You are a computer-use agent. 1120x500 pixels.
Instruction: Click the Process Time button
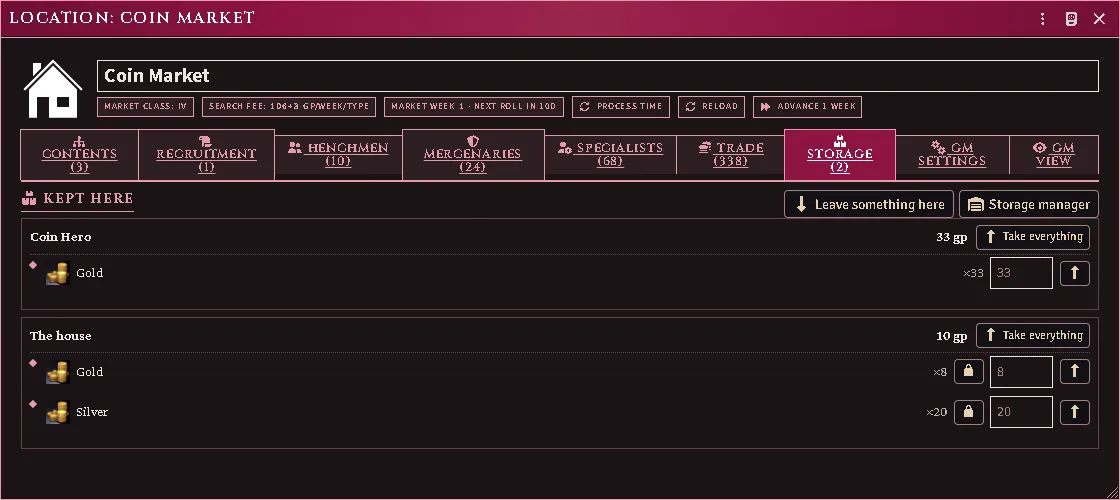pyautogui.click(x=621, y=106)
